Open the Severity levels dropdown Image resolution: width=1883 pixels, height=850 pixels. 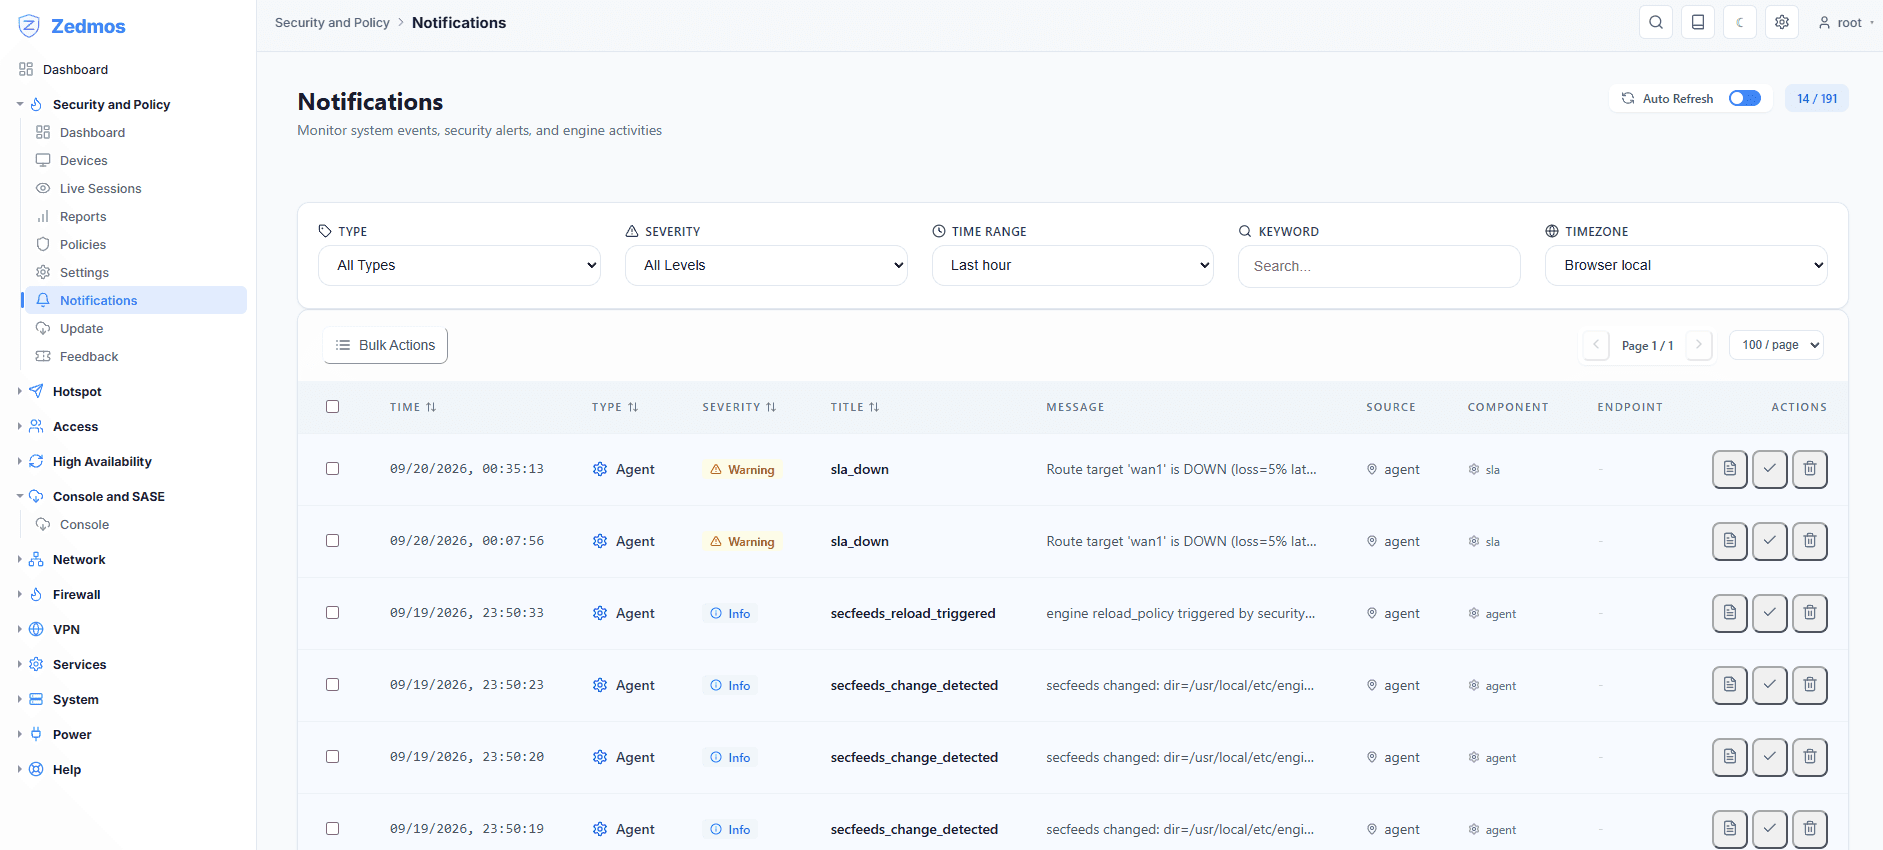(766, 265)
